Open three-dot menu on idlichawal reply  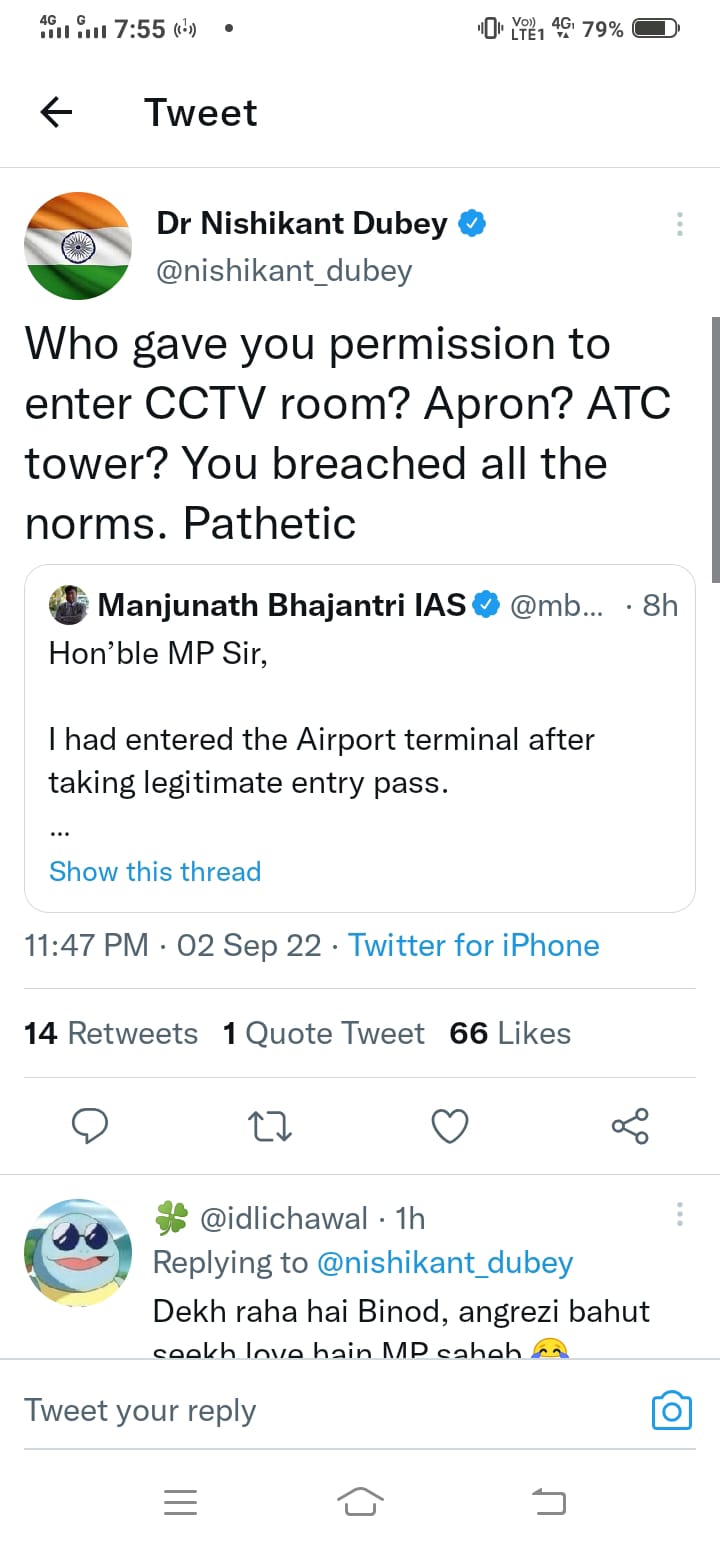pyautogui.click(x=680, y=1215)
